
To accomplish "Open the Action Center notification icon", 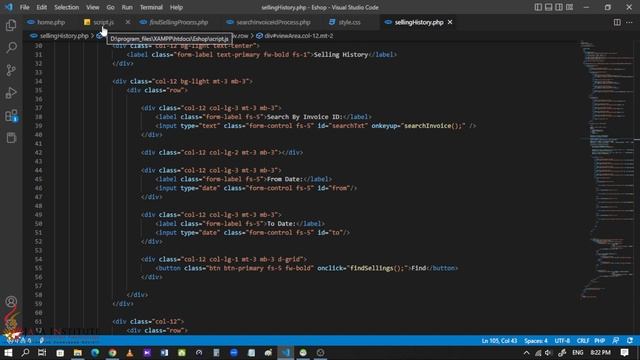I will pos(624,353).
